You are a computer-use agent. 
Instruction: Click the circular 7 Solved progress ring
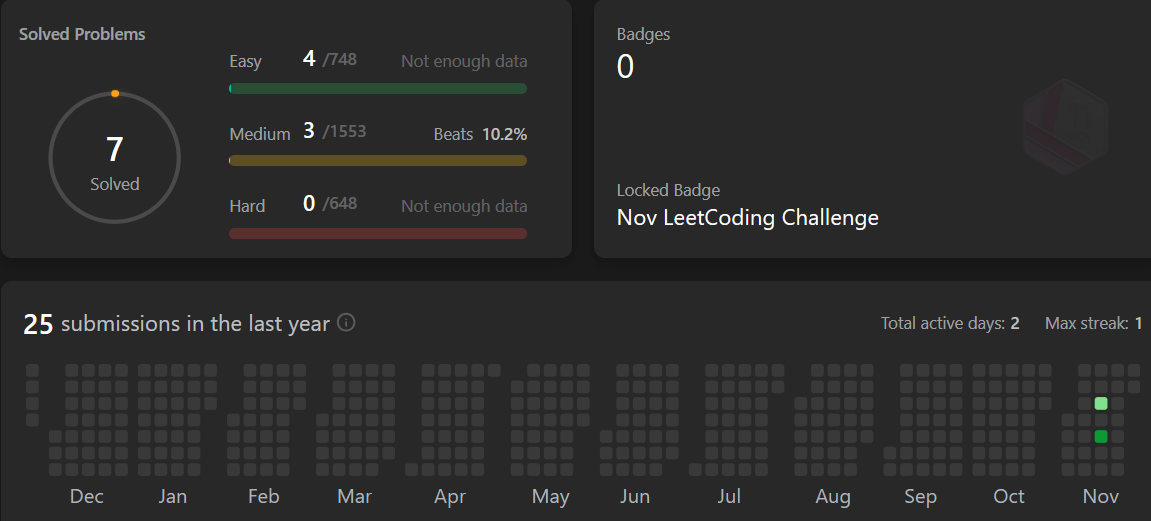coord(114,158)
